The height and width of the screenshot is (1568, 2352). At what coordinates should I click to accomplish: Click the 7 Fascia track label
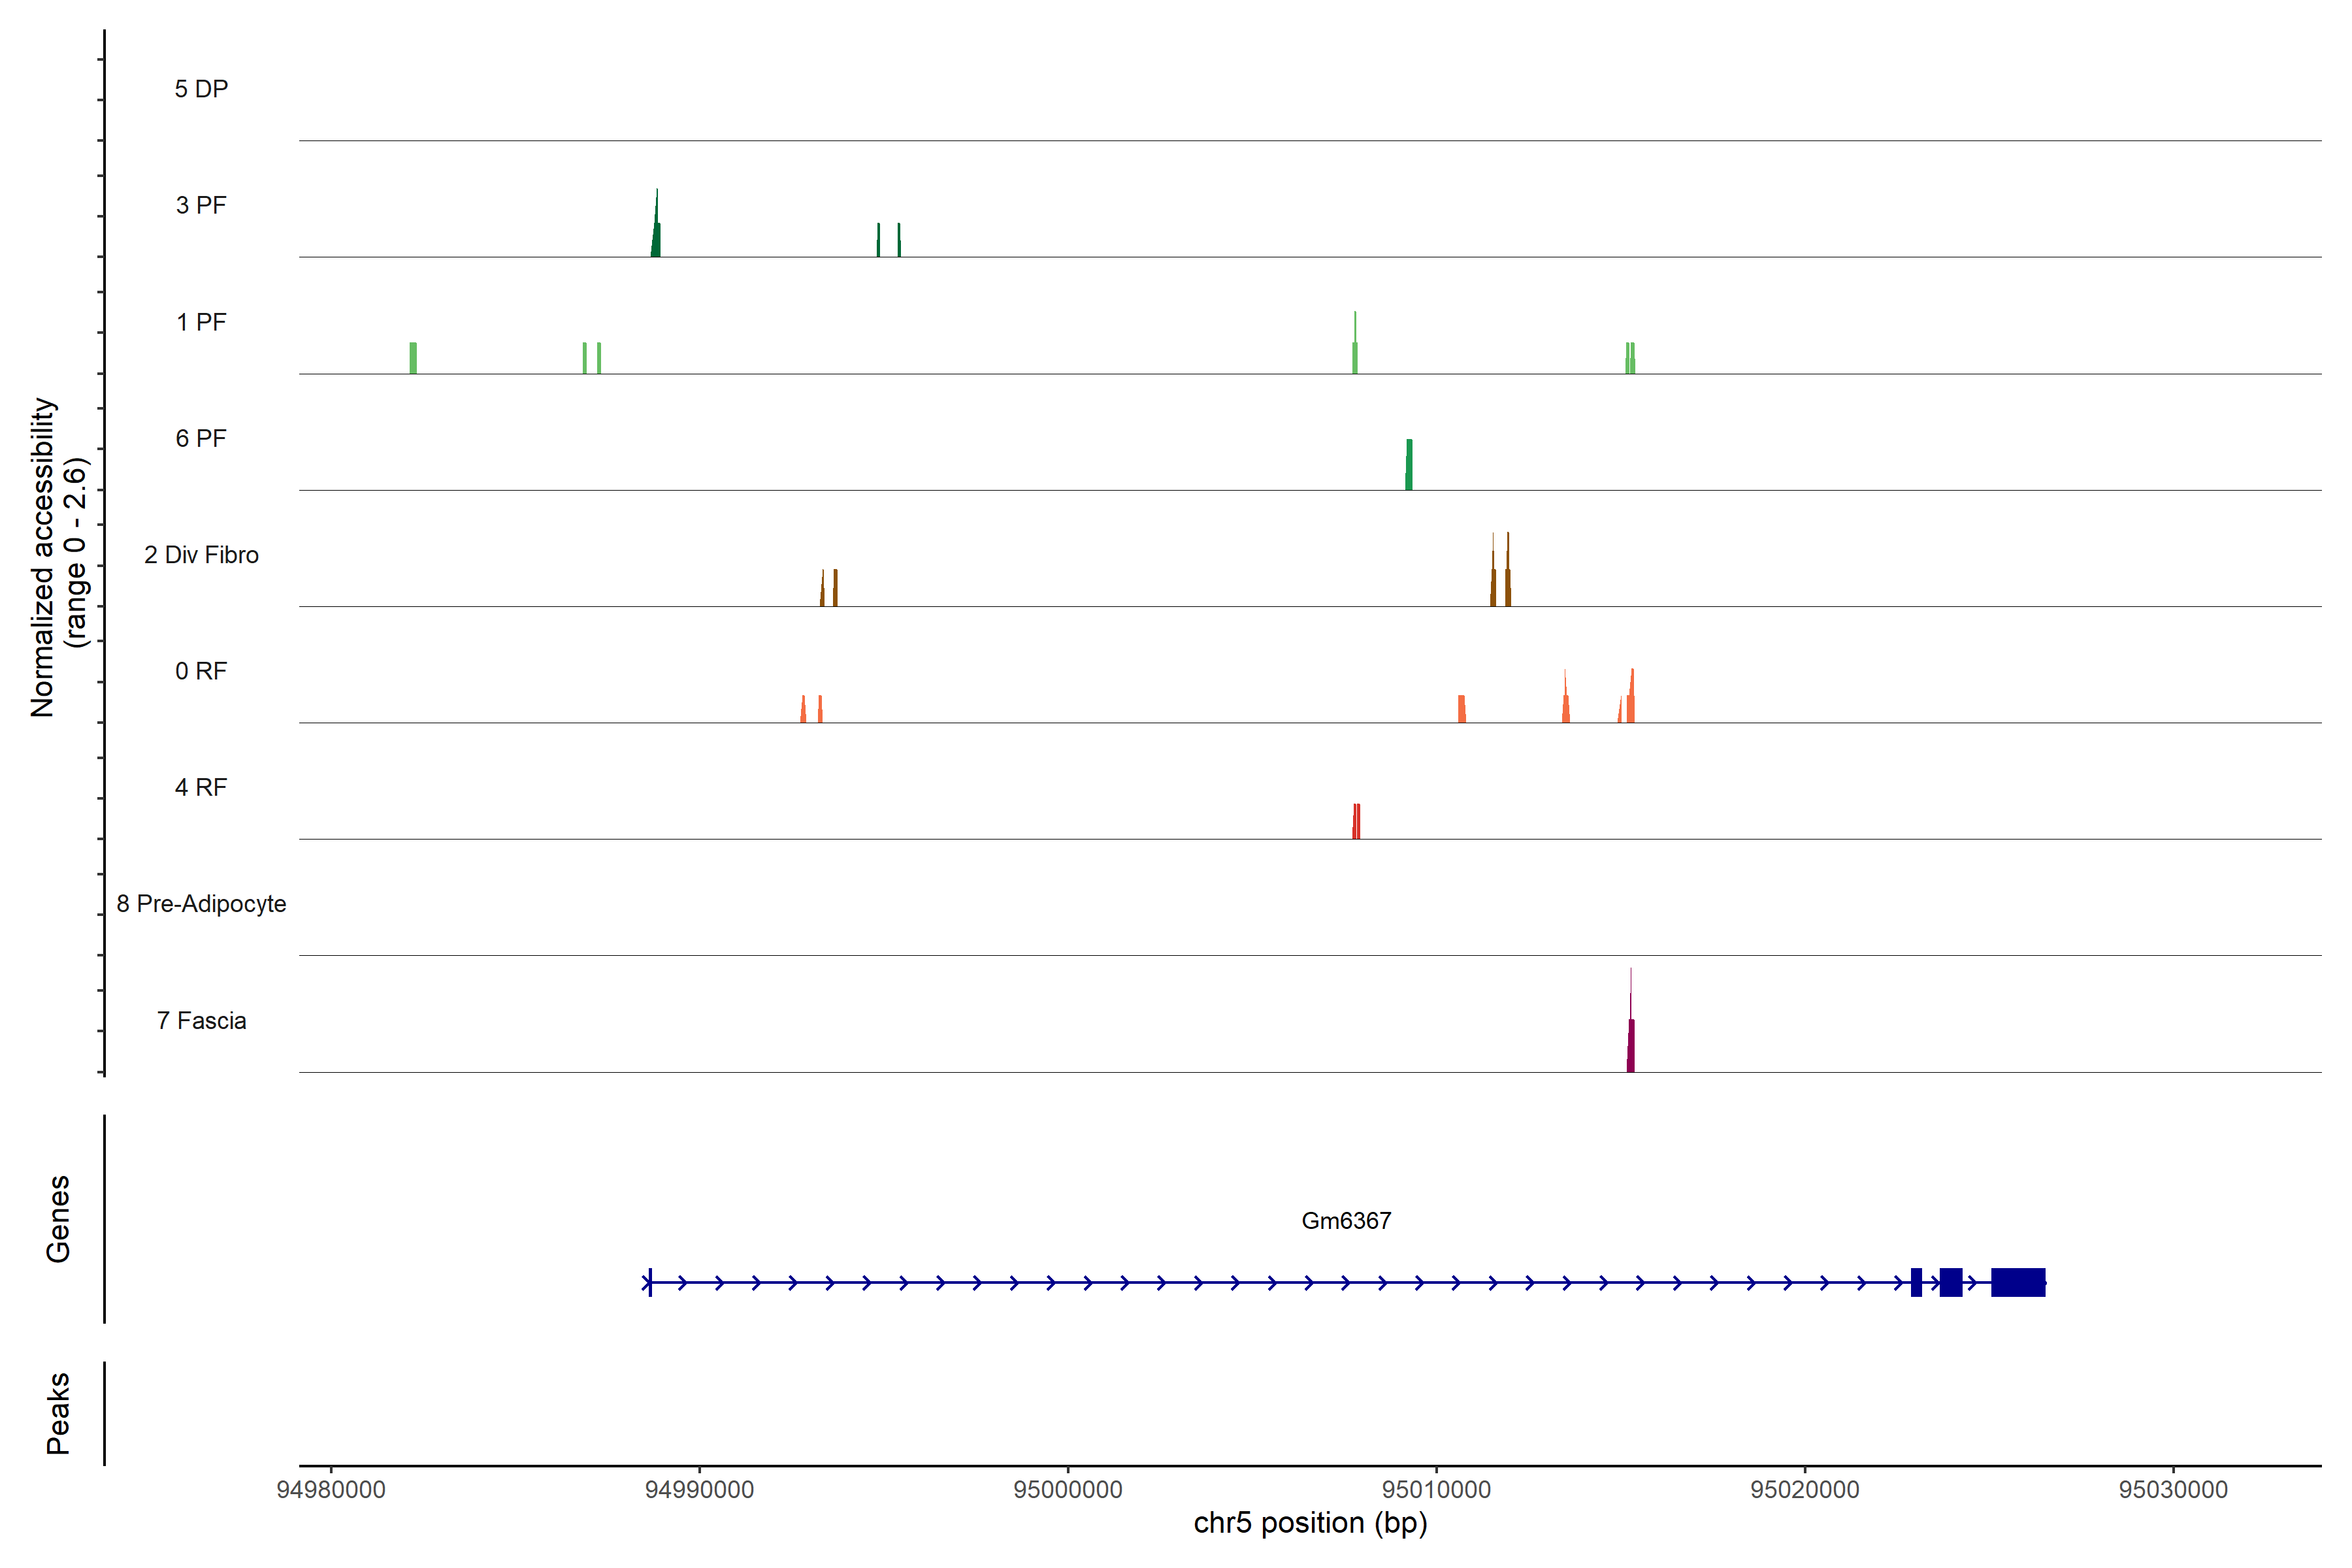click(201, 1021)
